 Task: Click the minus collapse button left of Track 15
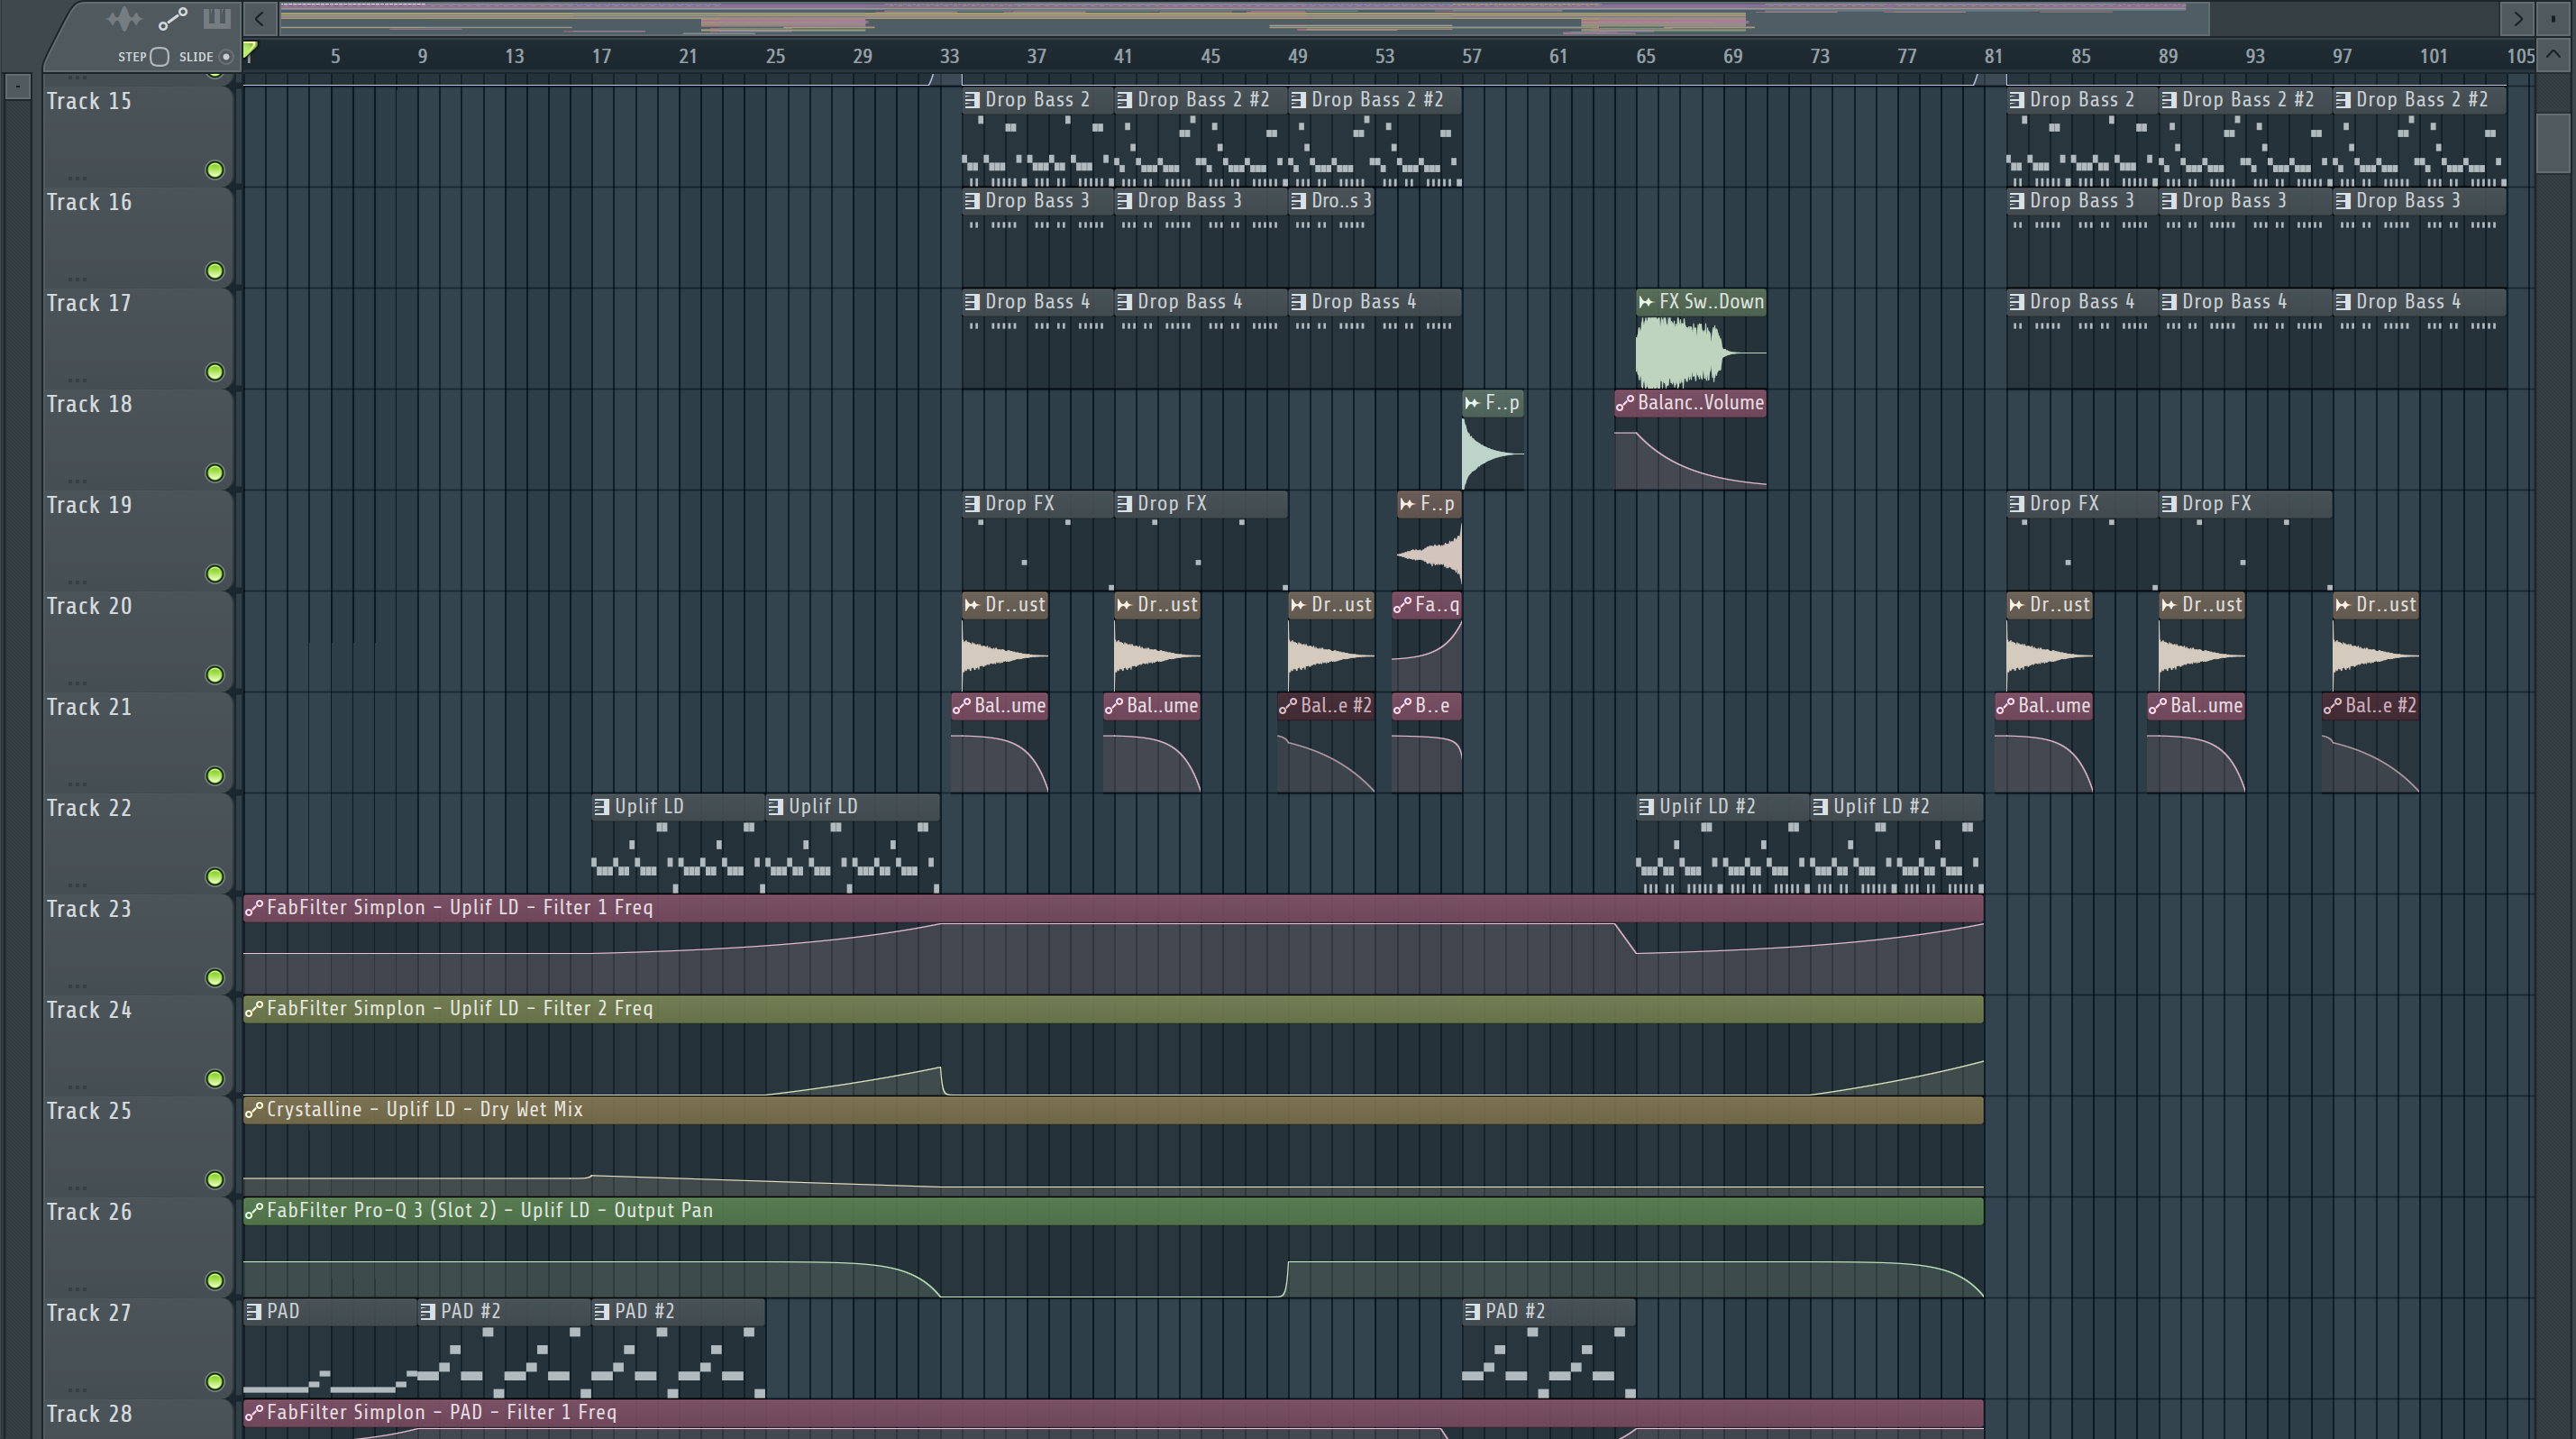click(17, 87)
